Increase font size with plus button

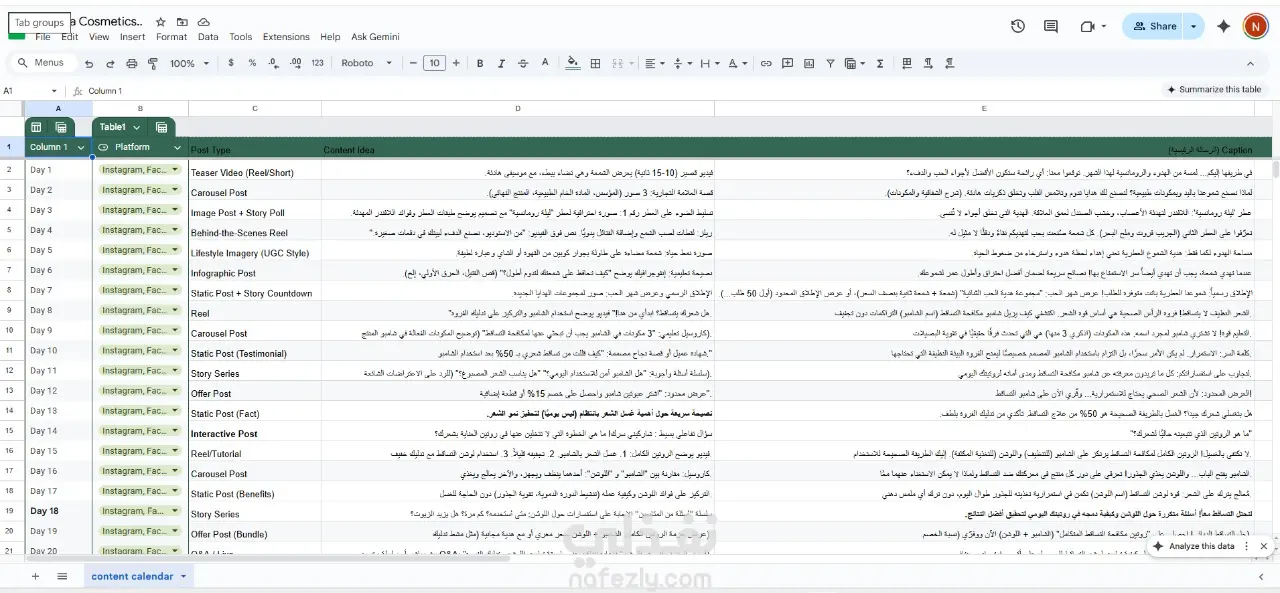coord(455,63)
